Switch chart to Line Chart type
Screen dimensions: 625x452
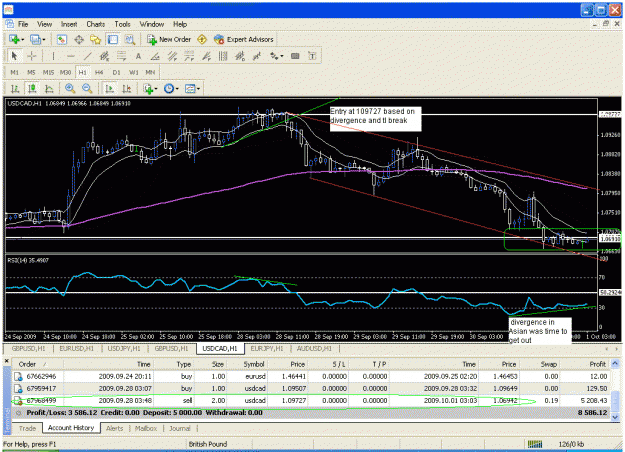[49, 88]
